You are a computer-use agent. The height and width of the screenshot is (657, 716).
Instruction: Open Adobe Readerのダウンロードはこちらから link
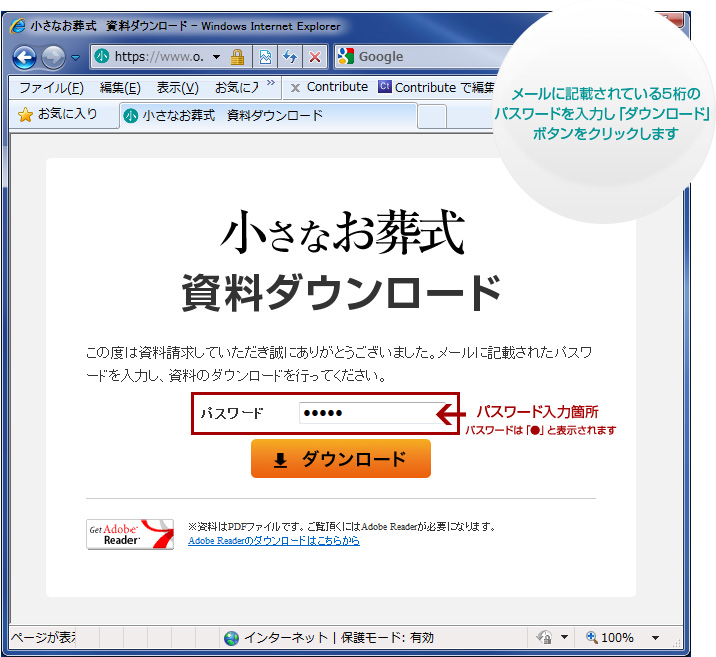(274, 541)
